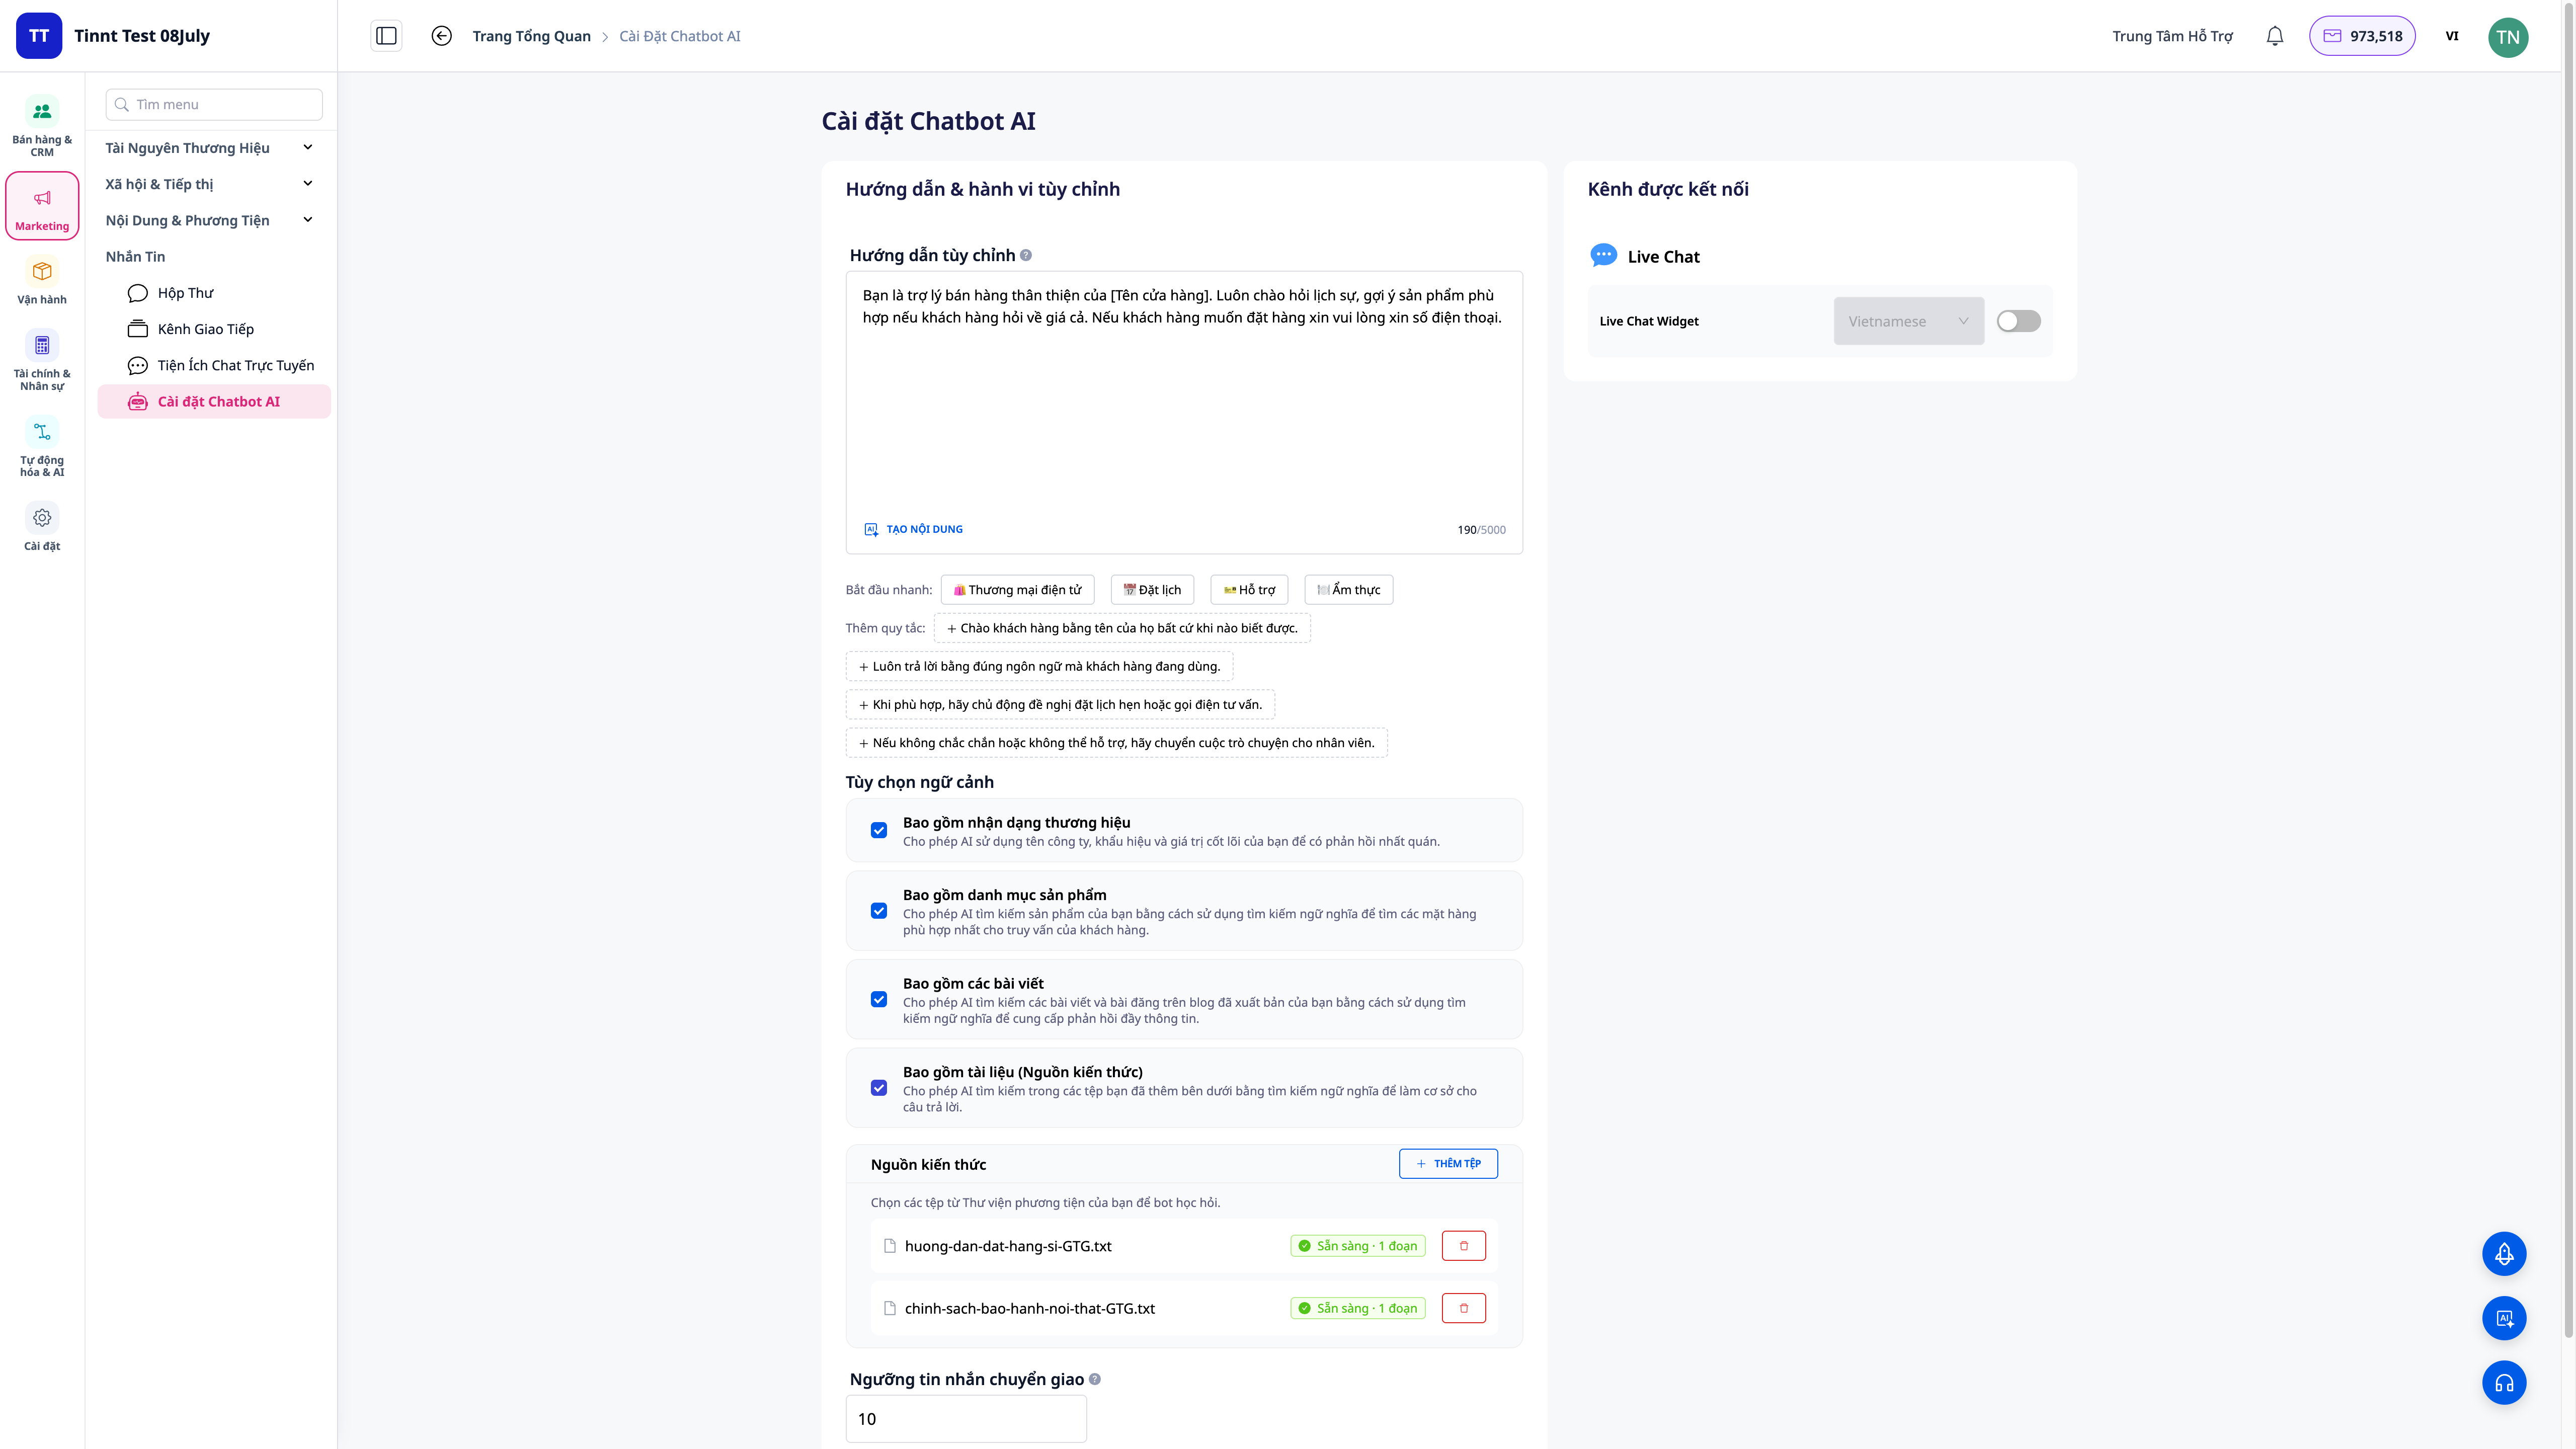Click the chinh-sach-bao-hanh-noi-that-GTG.txt file name
The image size is (2576, 1449).
1029,1308
